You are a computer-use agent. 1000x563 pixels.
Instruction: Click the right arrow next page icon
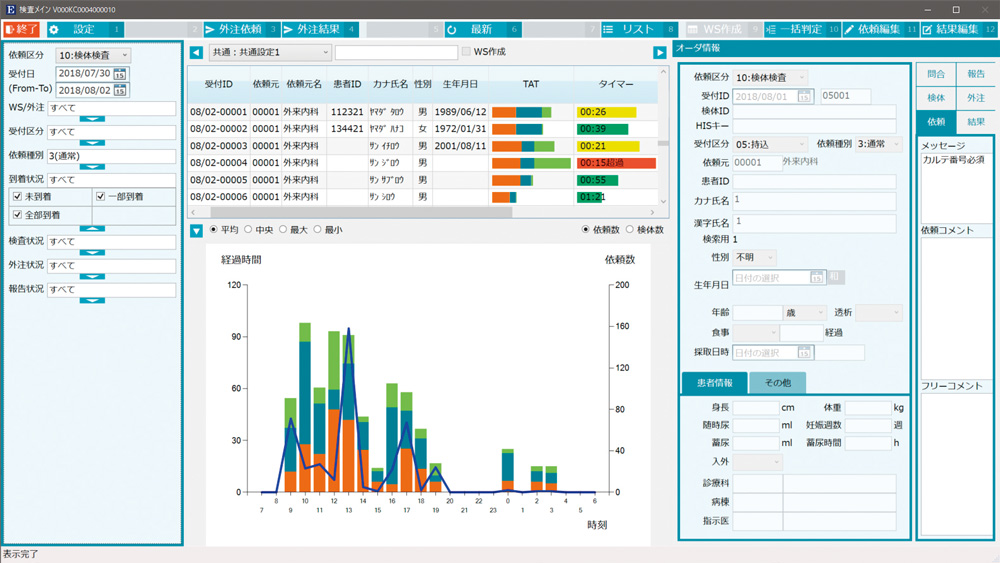click(x=660, y=53)
